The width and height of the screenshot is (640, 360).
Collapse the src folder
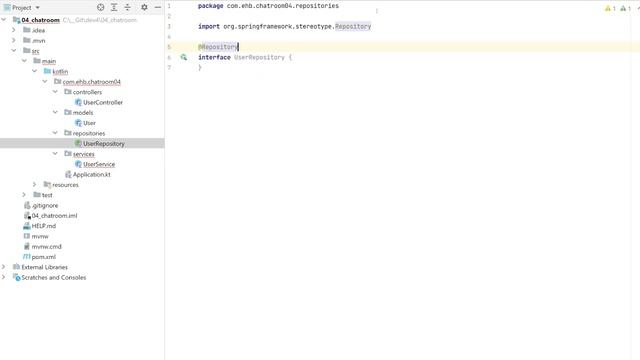pyautogui.click(x=14, y=51)
